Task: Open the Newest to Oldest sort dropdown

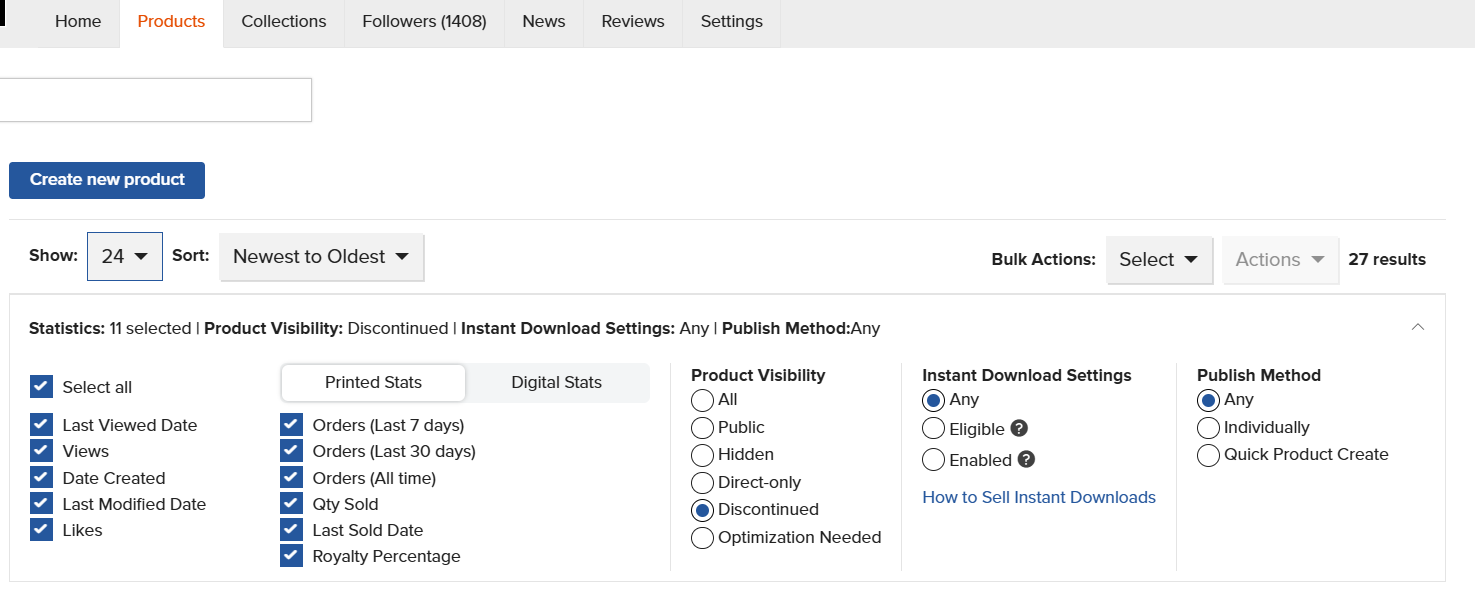Action: coord(322,257)
